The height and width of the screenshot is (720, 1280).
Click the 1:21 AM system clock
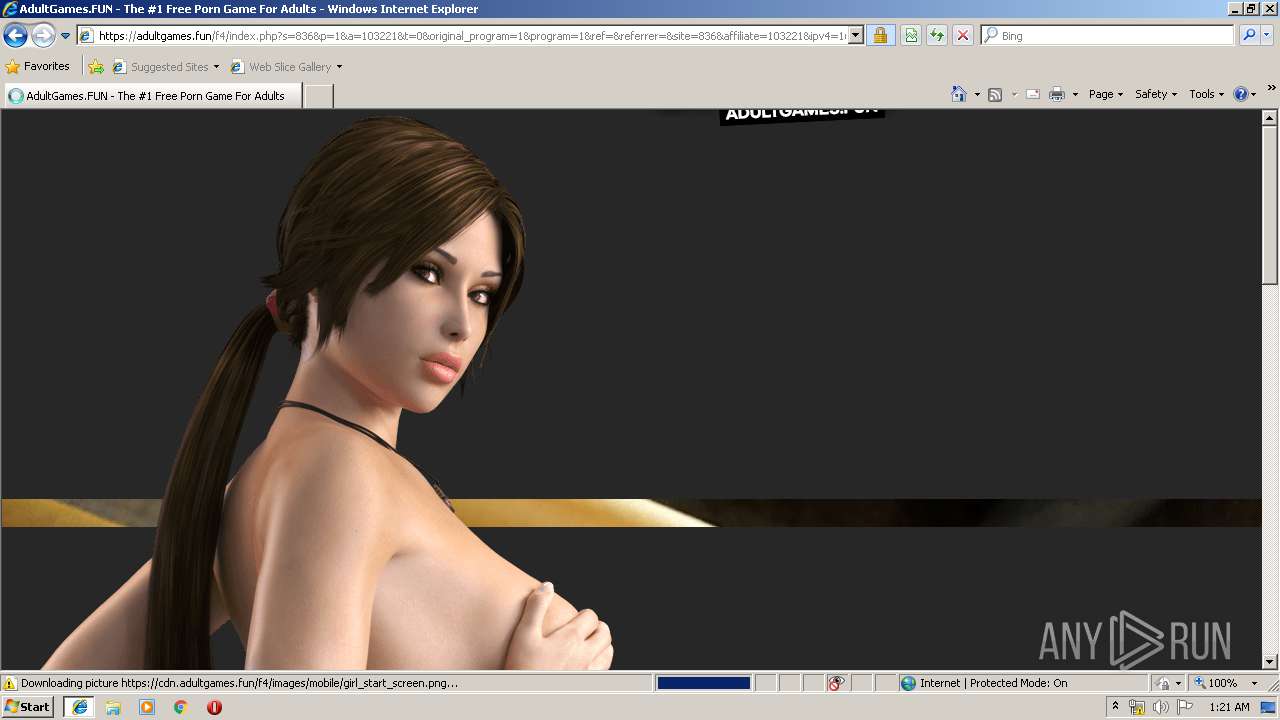1229,707
